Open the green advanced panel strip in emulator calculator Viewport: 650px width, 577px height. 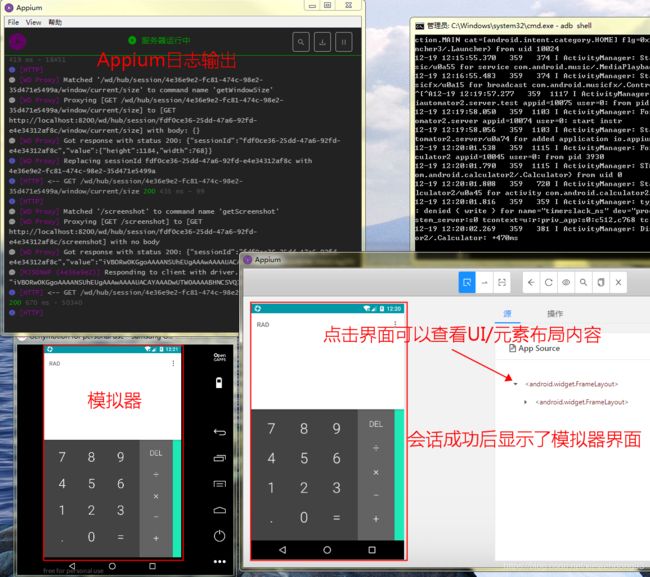pyautogui.click(x=177, y=498)
